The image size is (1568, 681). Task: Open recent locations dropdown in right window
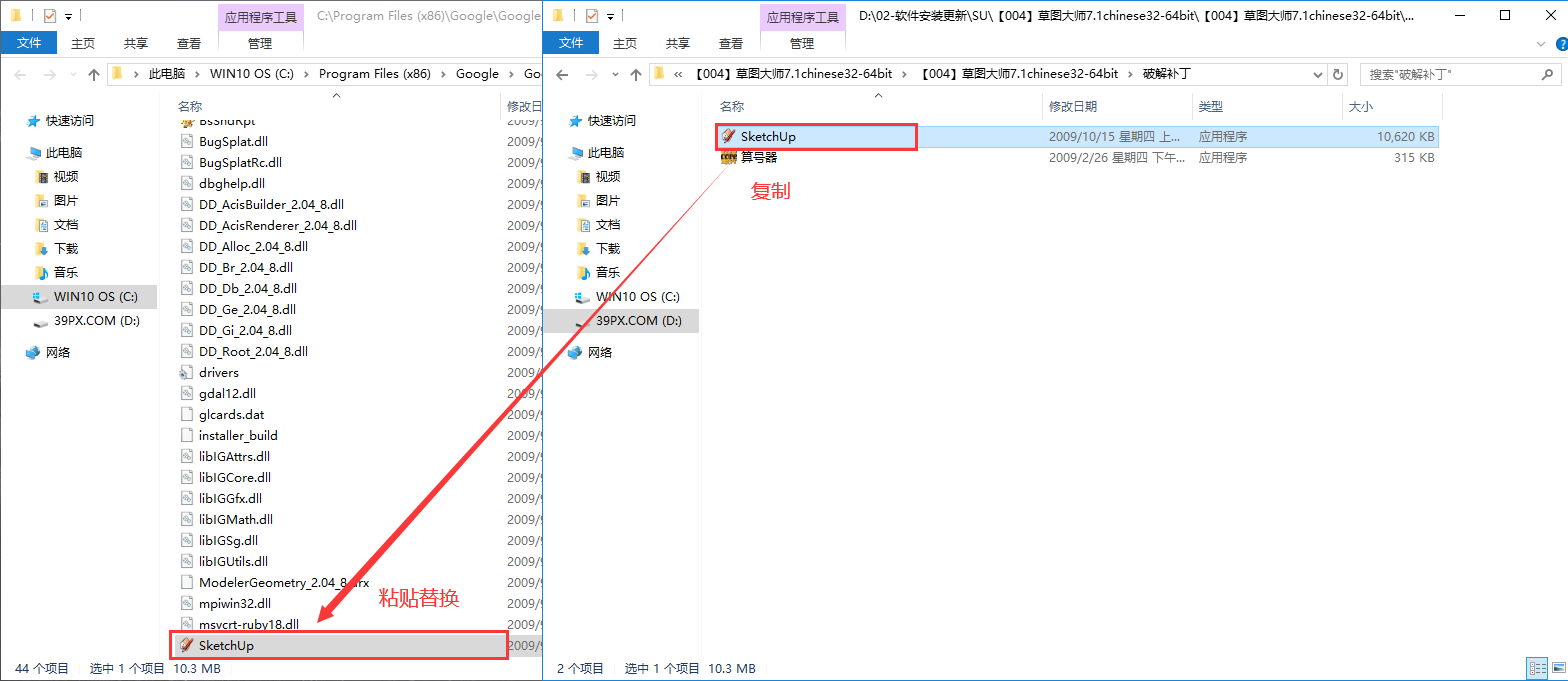click(x=613, y=74)
